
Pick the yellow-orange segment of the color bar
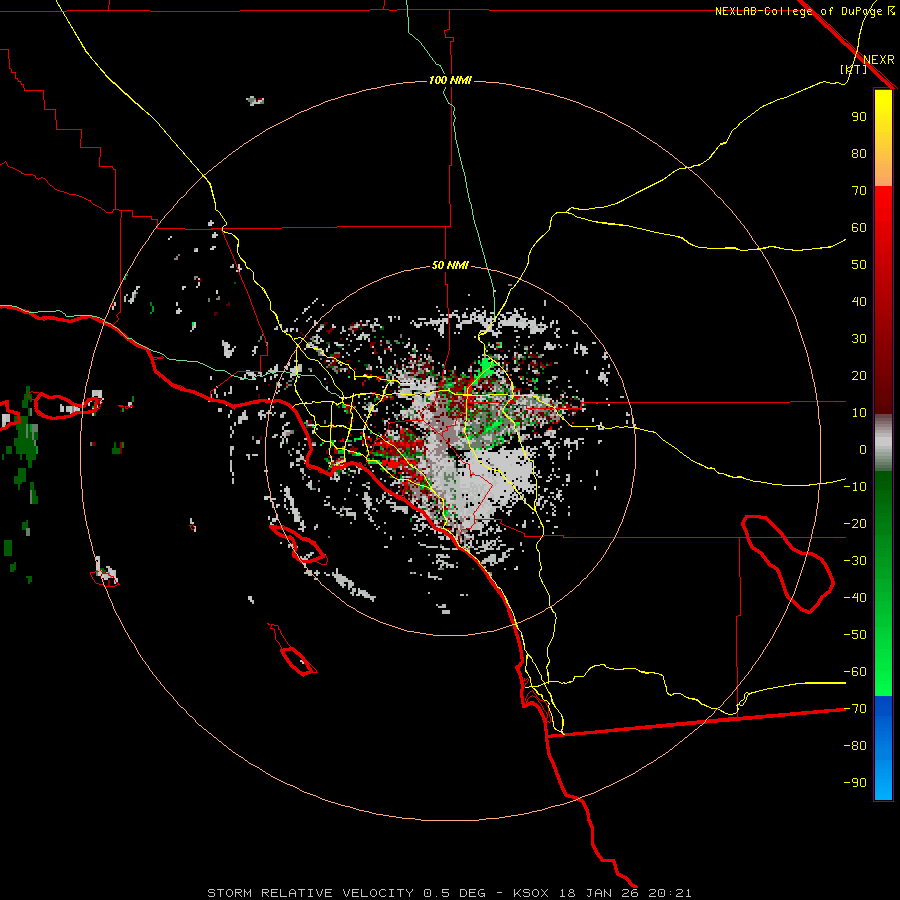[883, 138]
